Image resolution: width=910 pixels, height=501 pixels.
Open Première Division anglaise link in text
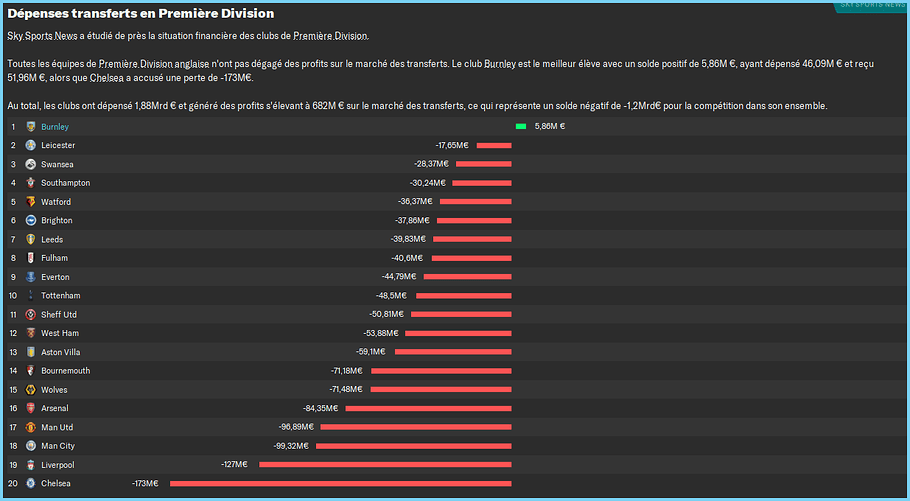154,64
